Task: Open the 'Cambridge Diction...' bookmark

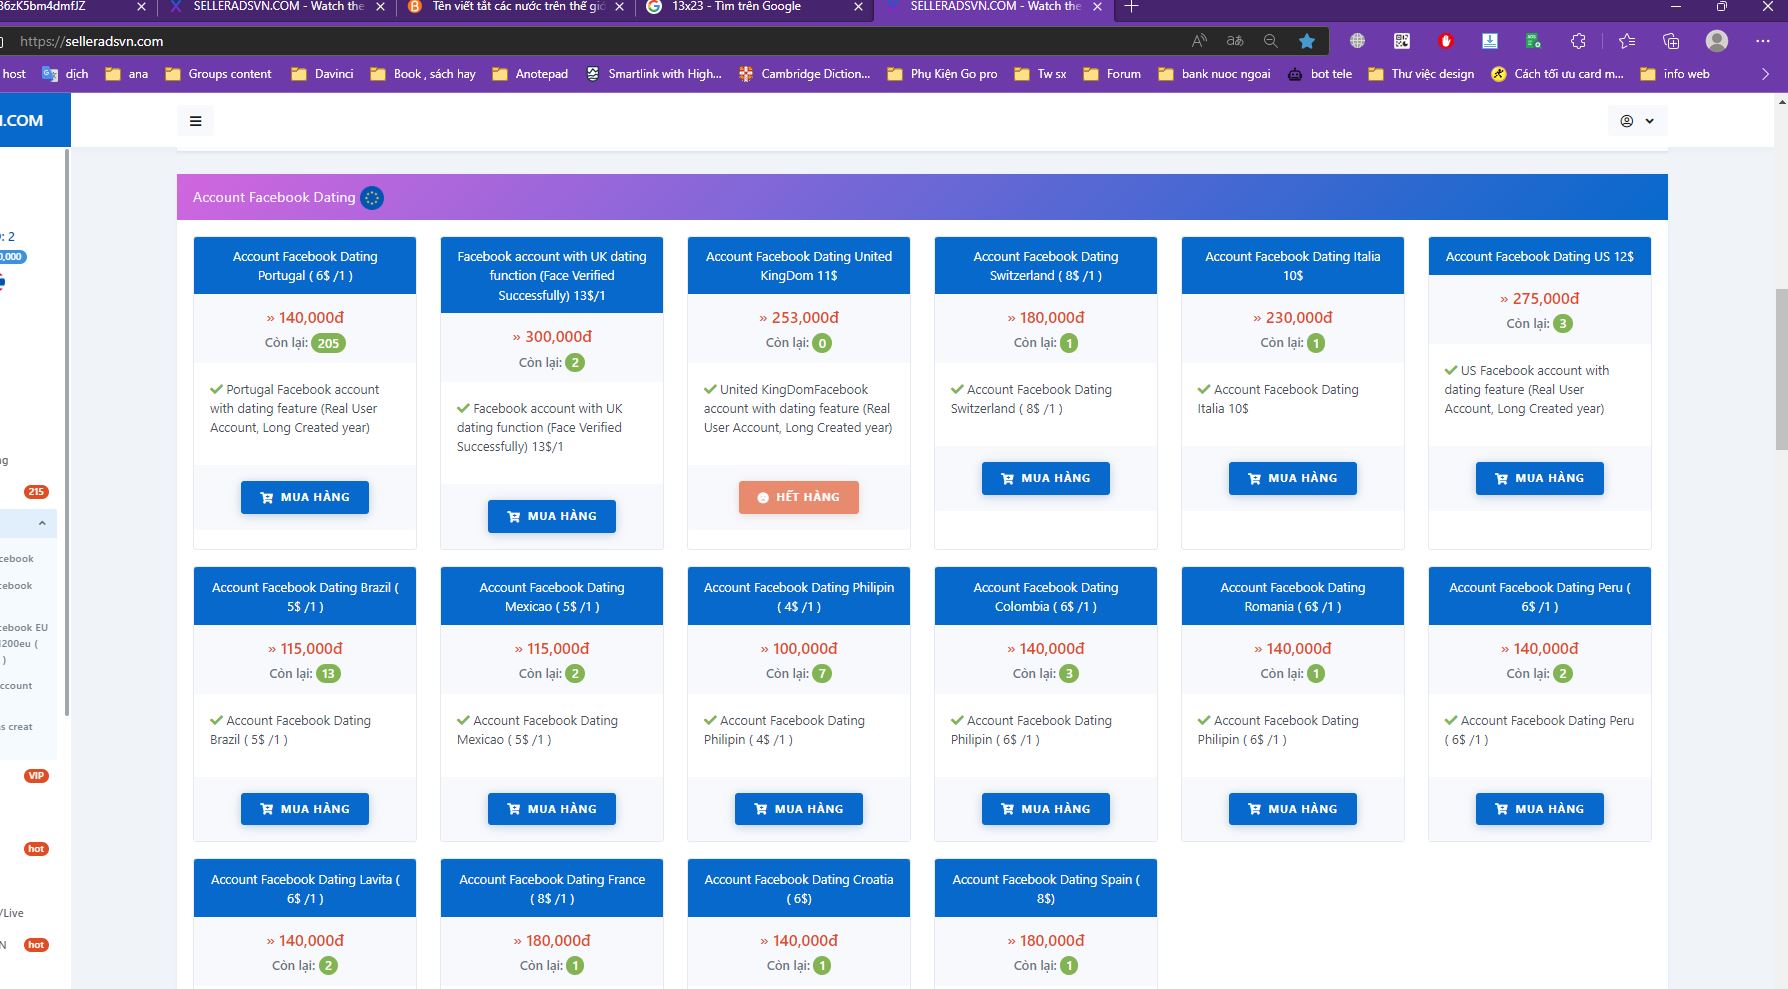Action: [804, 74]
